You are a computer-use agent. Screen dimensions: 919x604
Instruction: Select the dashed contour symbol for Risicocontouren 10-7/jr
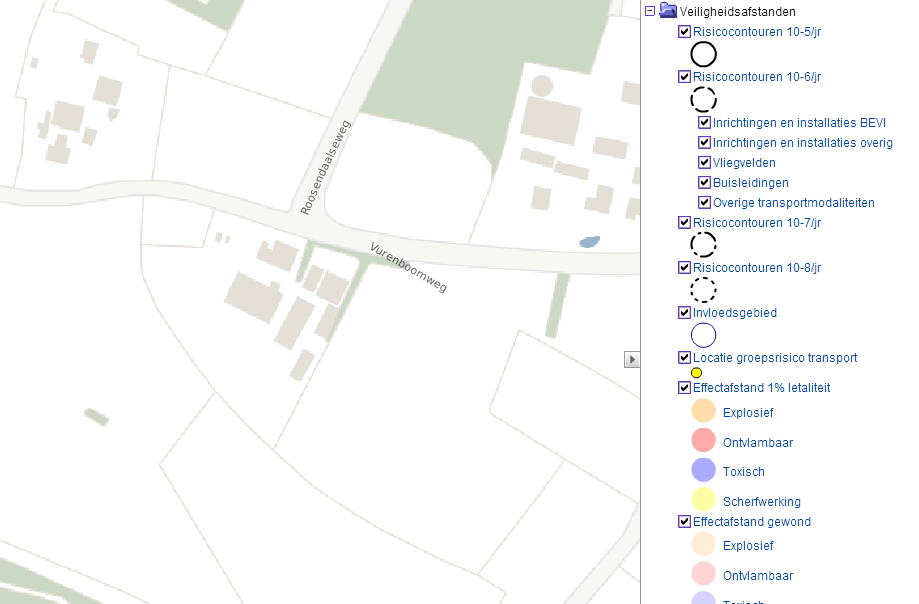(x=703, y=244)
